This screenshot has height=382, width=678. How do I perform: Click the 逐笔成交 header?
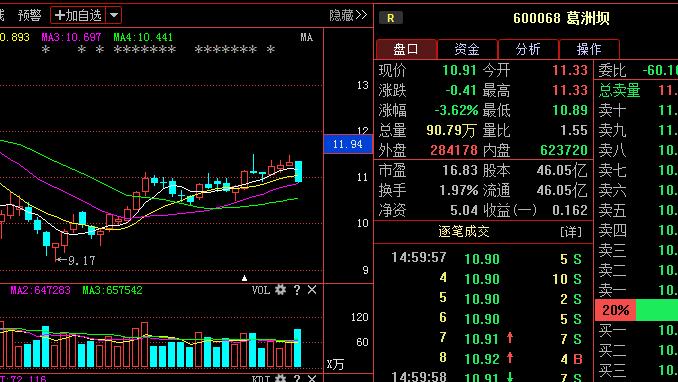464,232
